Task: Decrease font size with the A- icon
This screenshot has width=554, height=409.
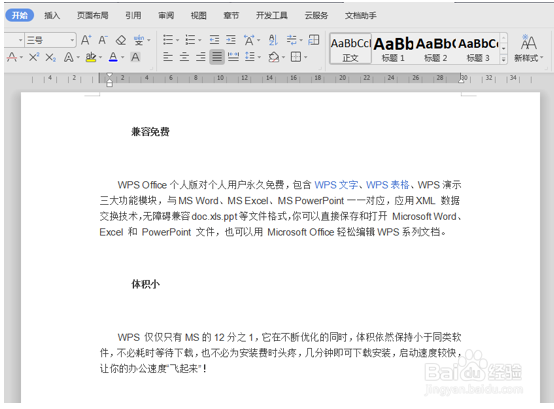Action: tap(103, 40)
